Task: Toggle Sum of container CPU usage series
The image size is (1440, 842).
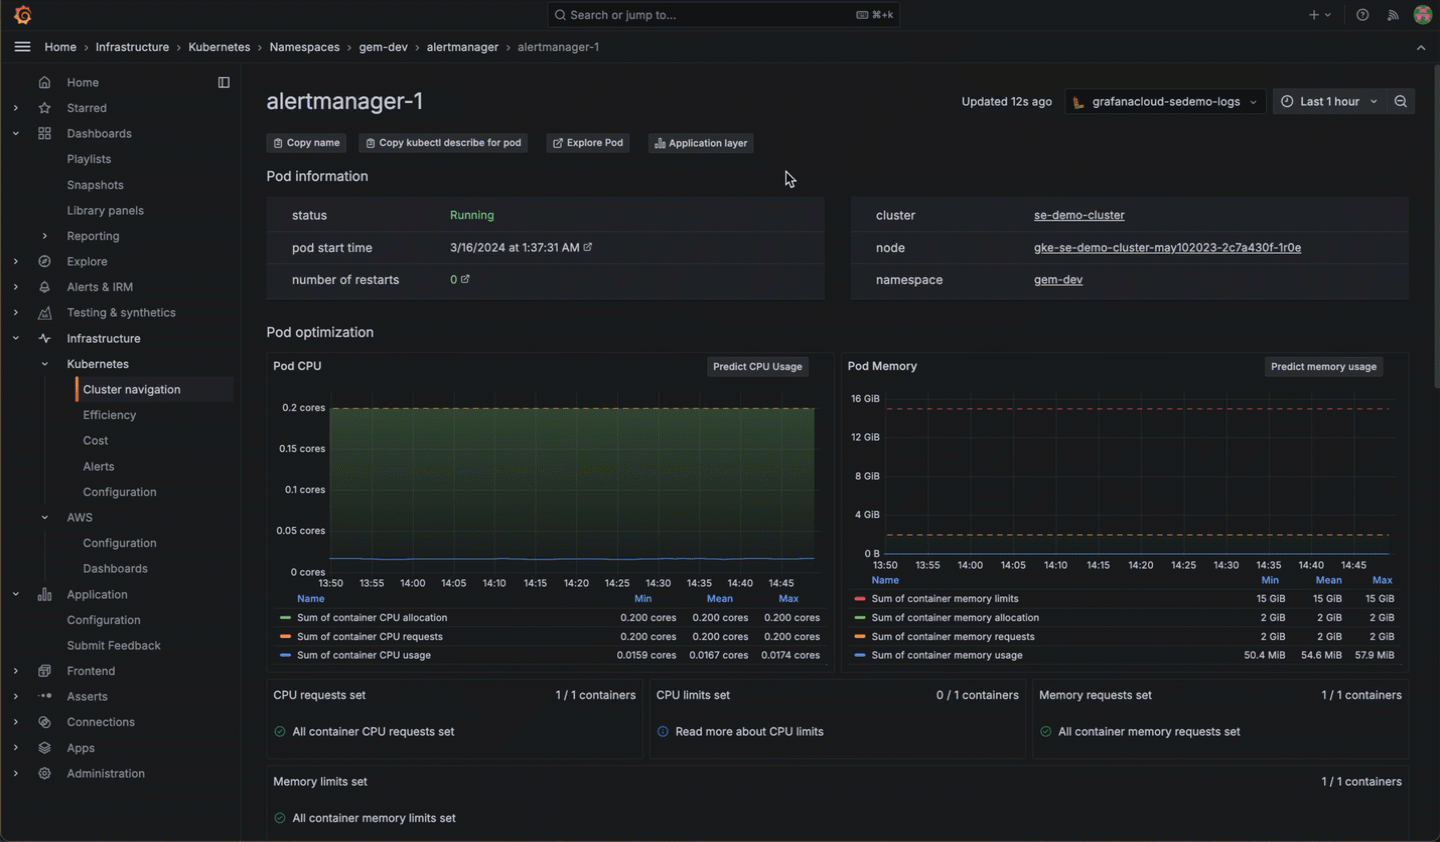Action: 364,656
